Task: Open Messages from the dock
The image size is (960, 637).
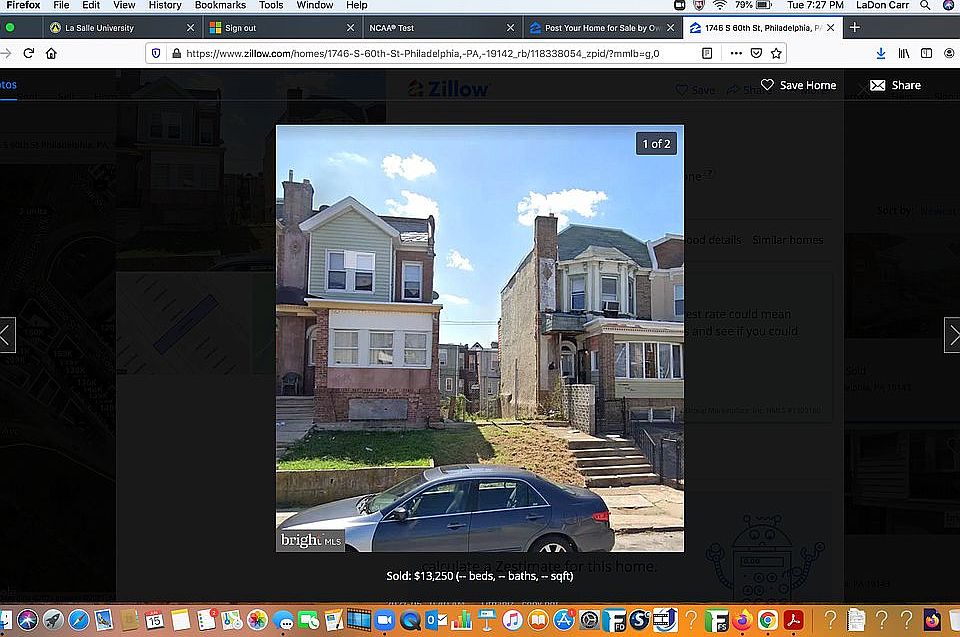Action: (283, 621)
